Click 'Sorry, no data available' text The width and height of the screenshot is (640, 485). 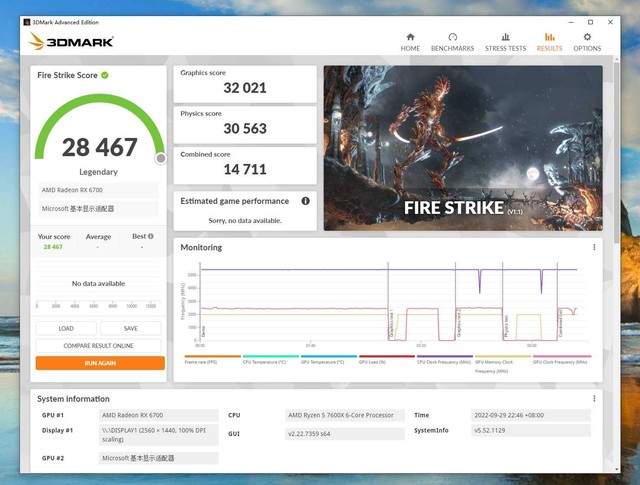[245, 220]
